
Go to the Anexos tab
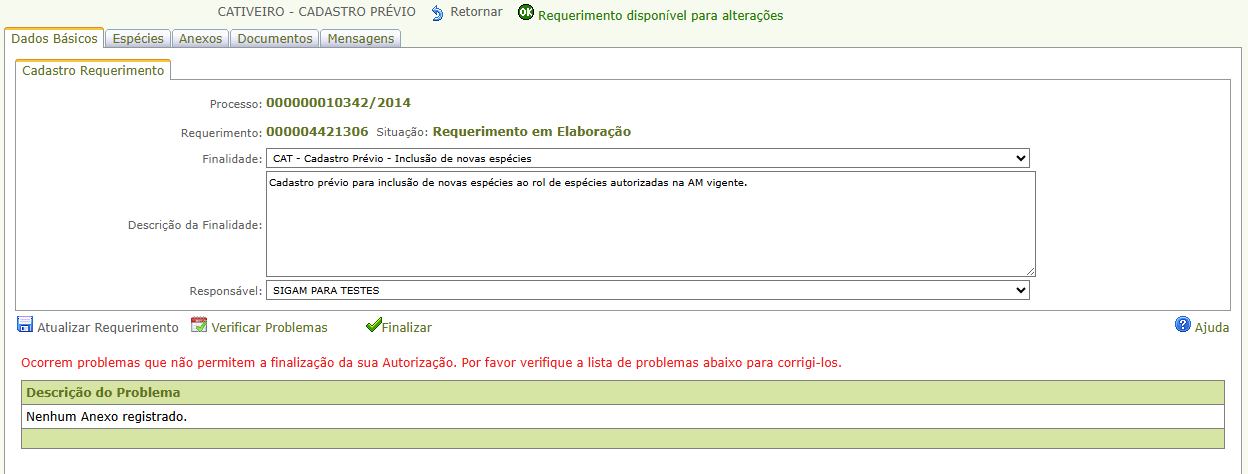201,39
